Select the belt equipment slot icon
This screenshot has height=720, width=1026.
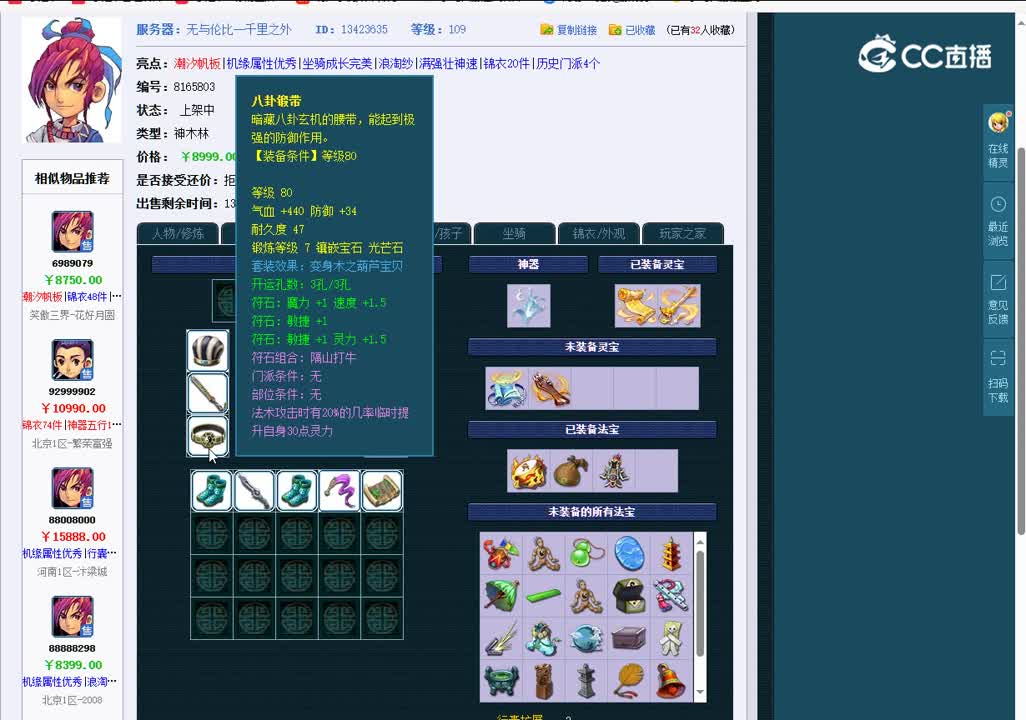point(207,435)
